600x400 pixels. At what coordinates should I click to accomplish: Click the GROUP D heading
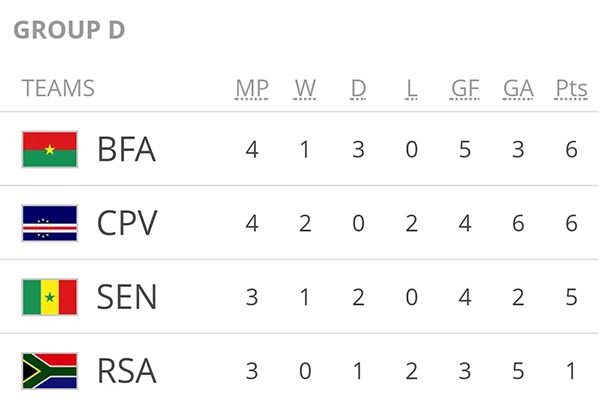(x=69, y=30)
